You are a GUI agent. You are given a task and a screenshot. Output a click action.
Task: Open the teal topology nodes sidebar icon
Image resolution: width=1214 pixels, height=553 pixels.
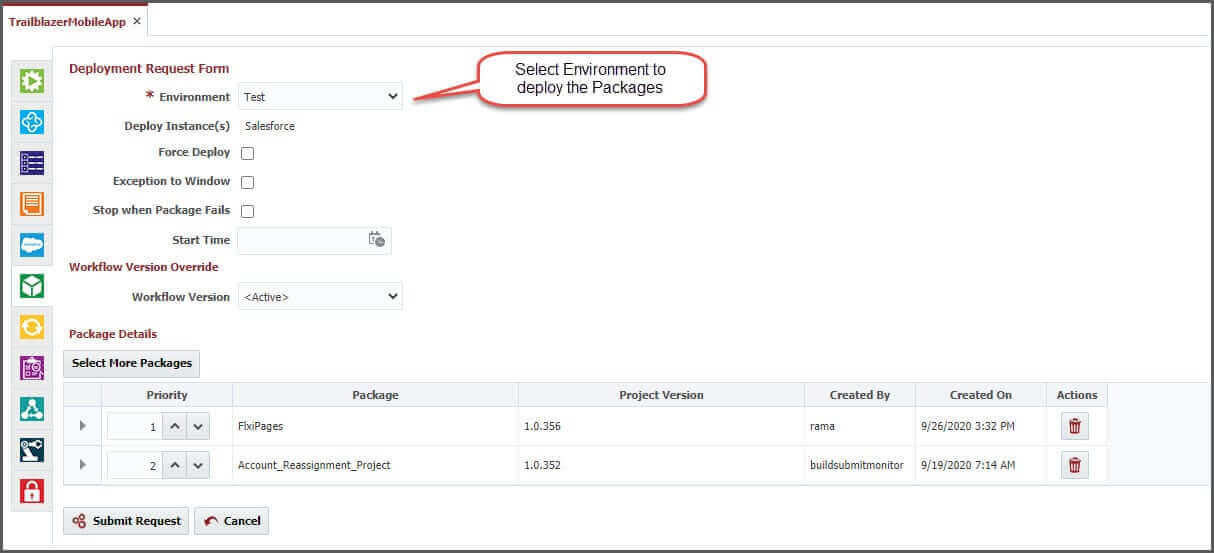32,409
